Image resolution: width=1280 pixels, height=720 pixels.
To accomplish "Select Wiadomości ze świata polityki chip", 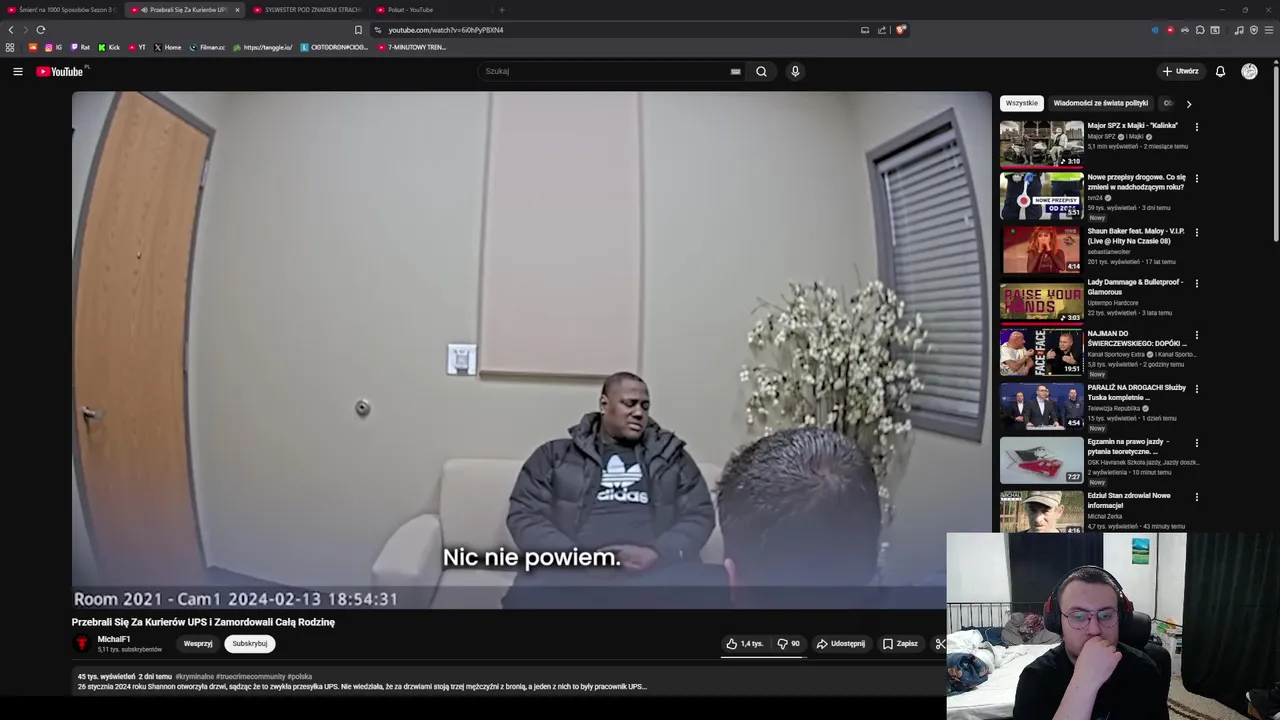I will pos(1100,103).
